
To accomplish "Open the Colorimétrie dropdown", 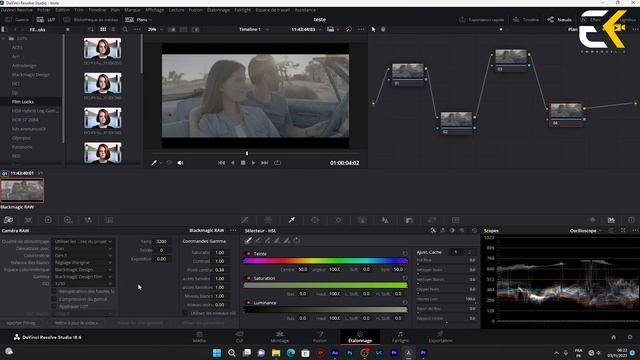I will coord(83,256).
